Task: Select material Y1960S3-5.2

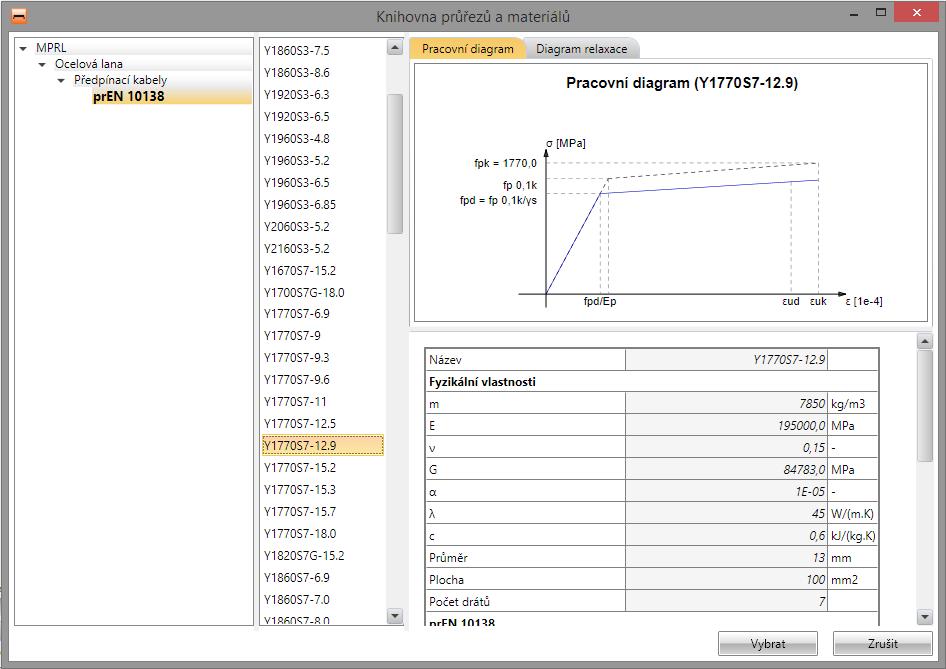Action: pyautogui.click(x=297, y=160)
